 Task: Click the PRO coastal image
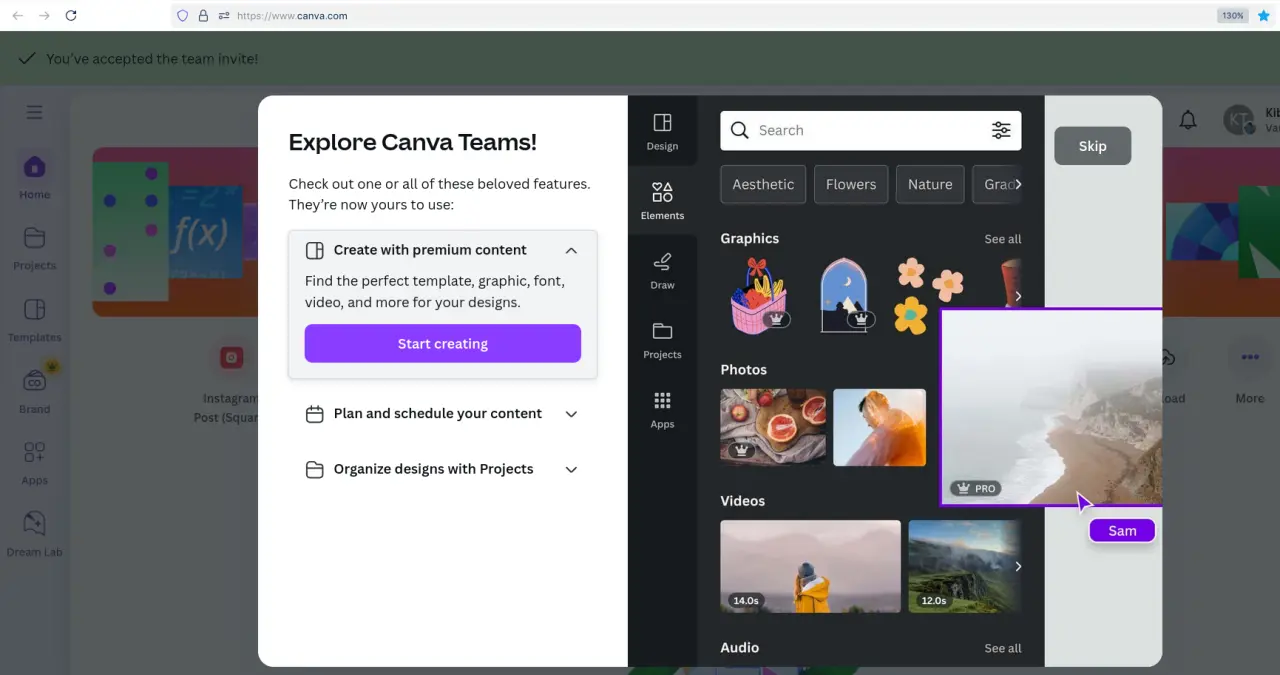[1052, 407]
